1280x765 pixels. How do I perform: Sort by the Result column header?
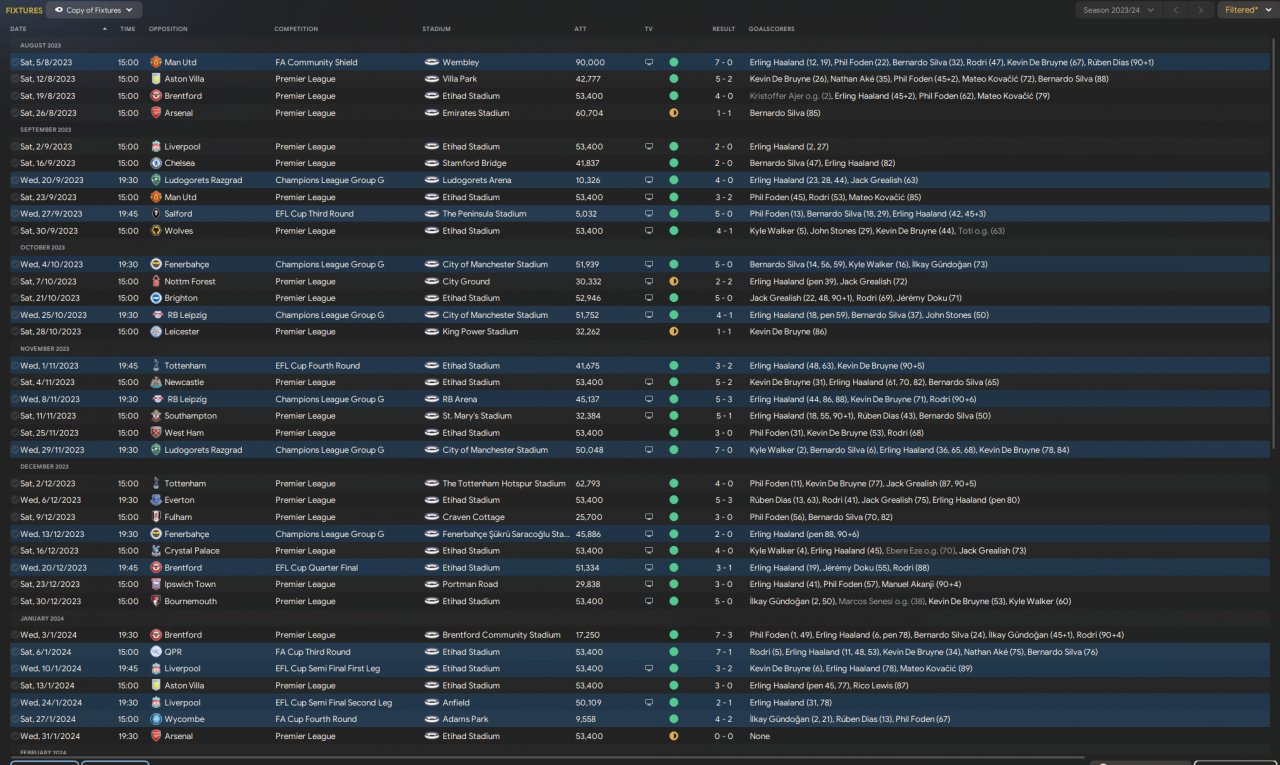[724, 29]
